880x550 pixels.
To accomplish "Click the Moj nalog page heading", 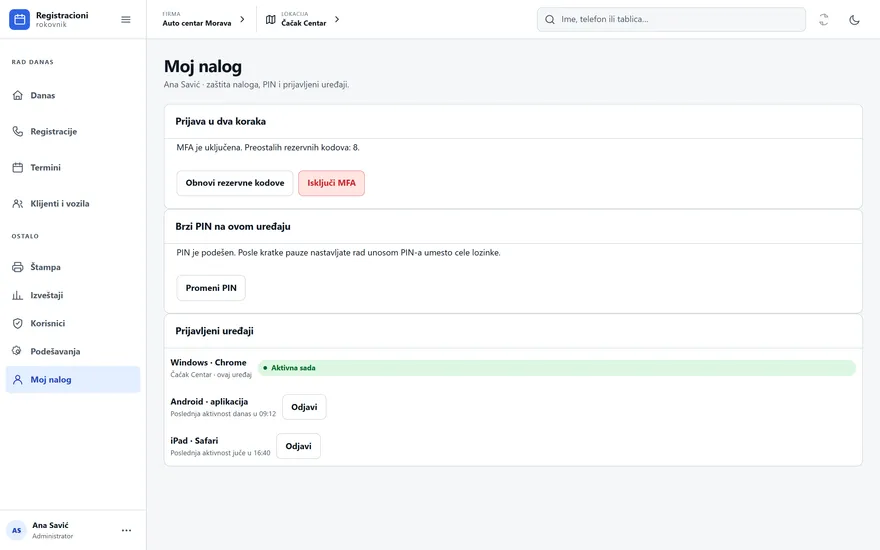I will click(203, 66).
